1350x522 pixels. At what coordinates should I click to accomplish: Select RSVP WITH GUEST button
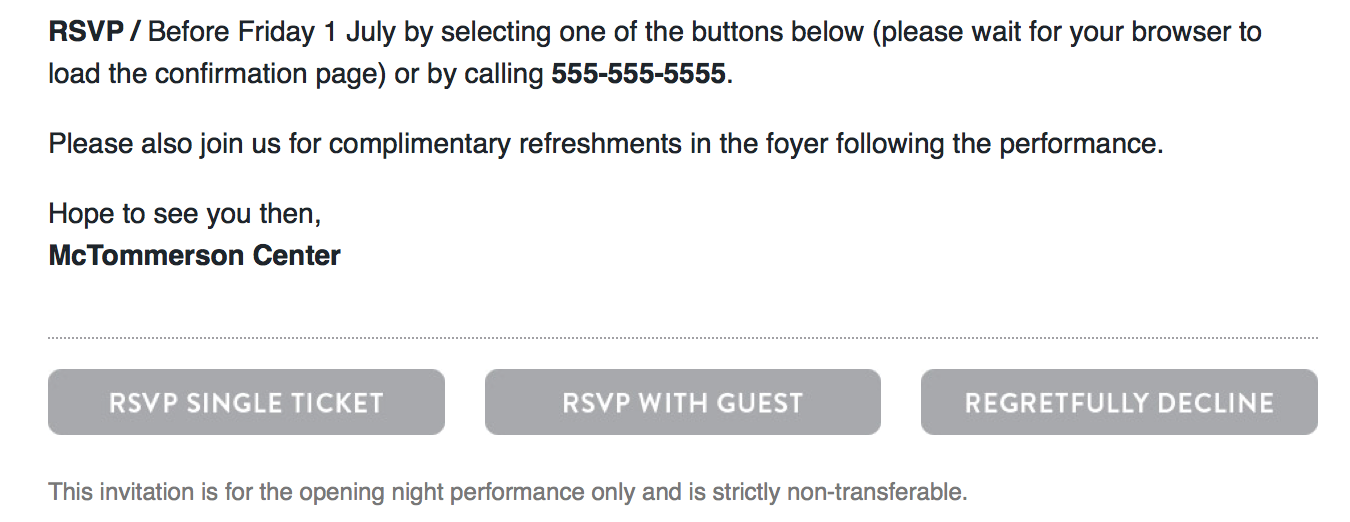coord(683,402)
